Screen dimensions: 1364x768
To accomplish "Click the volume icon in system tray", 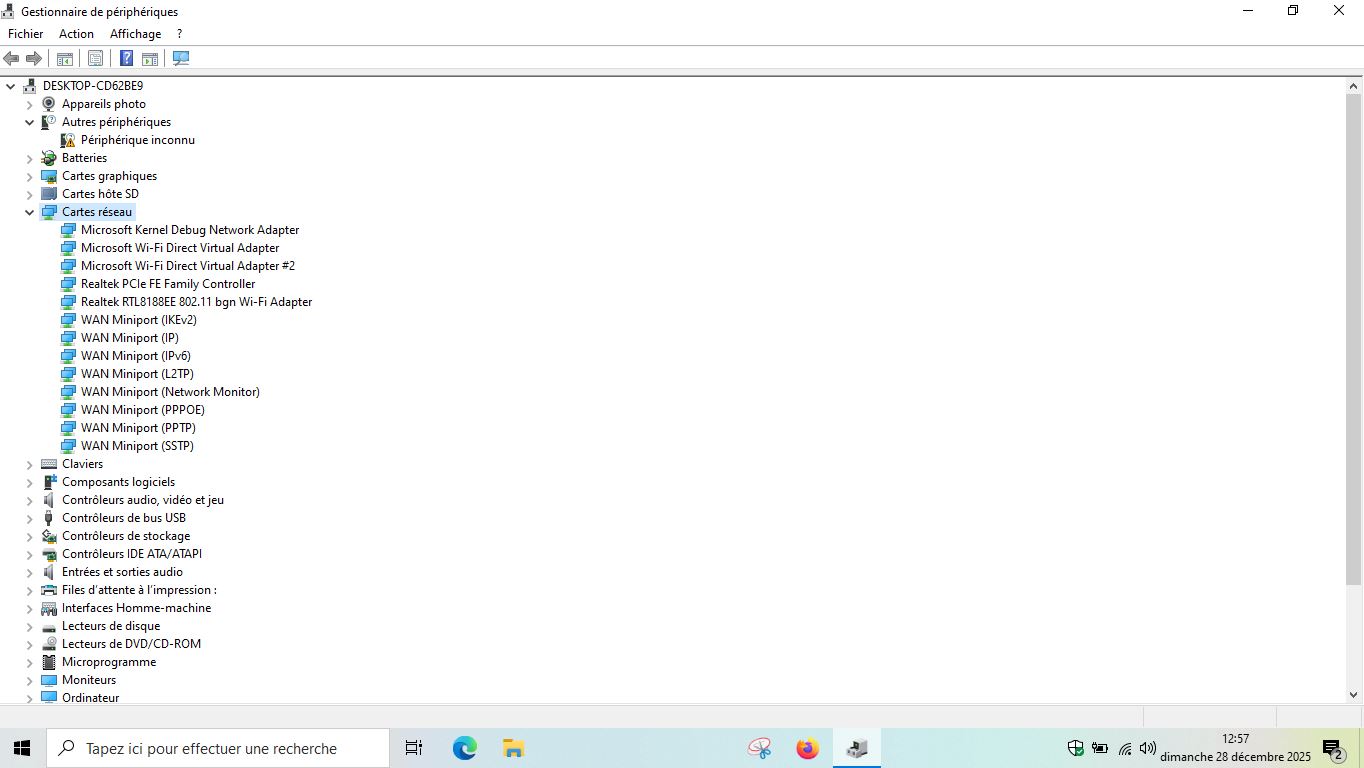I will 1147,748.
